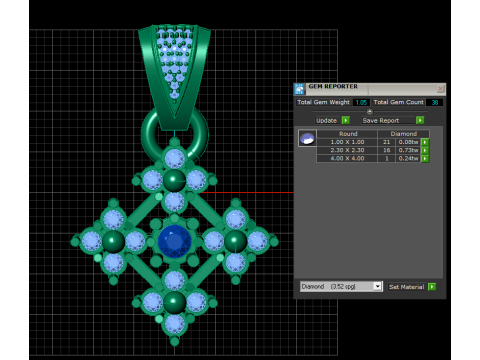Click the Total Gem Weight label
The image size is (480, 360).
(323, 102)
